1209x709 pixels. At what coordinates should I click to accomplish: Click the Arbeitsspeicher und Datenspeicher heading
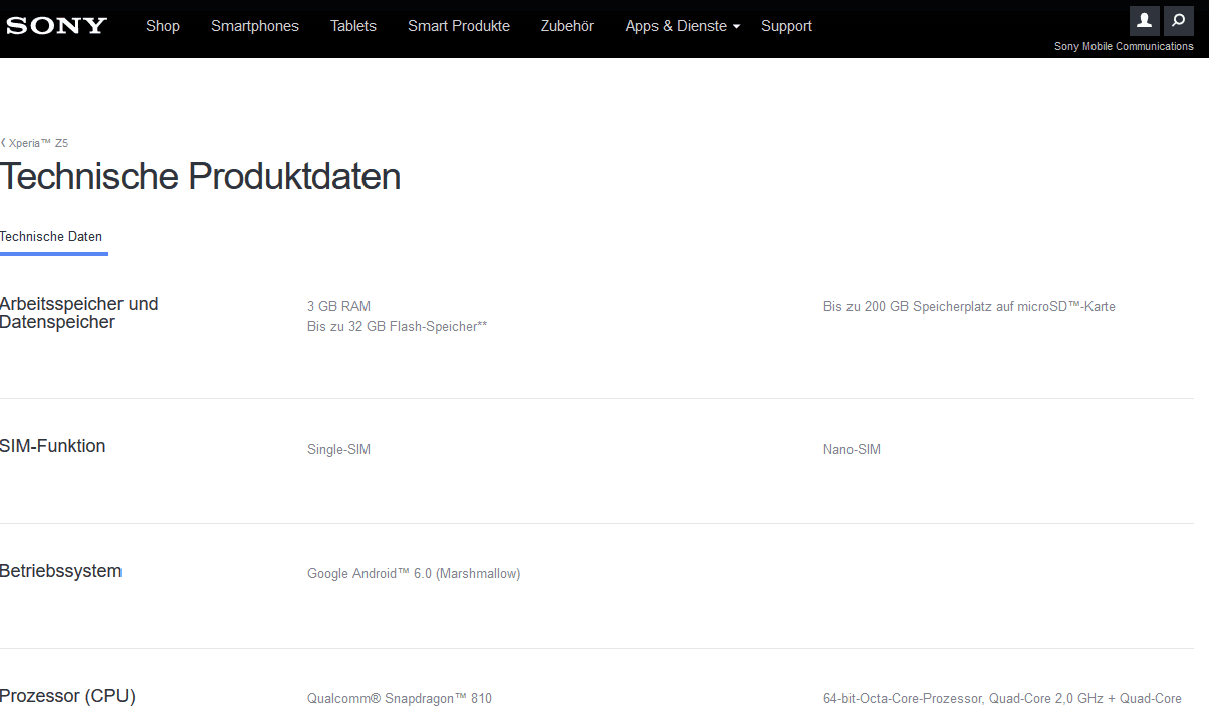pos(79,313)
